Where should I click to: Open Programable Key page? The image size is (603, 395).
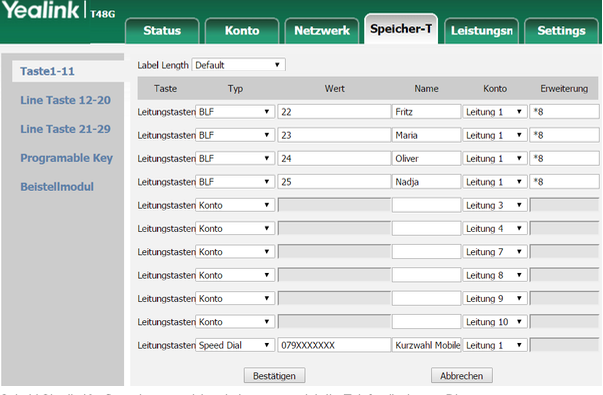(67, 158)
